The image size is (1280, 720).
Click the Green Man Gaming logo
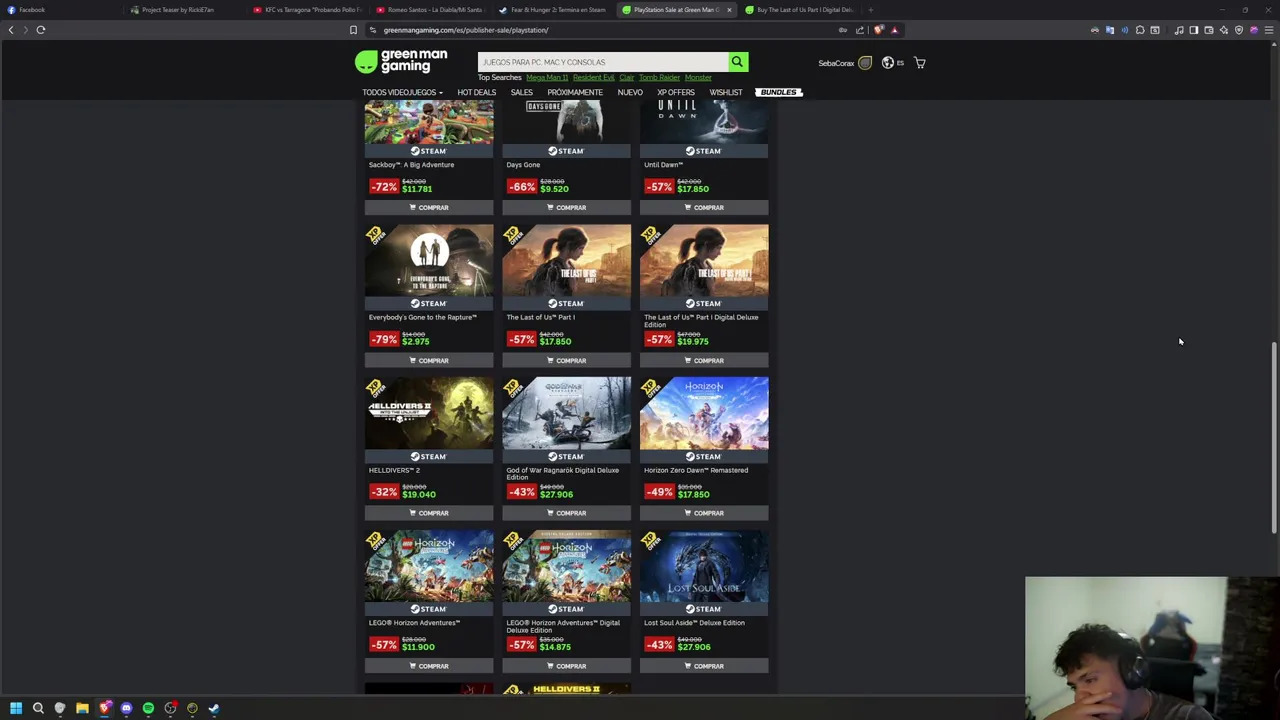coord(401,62)
